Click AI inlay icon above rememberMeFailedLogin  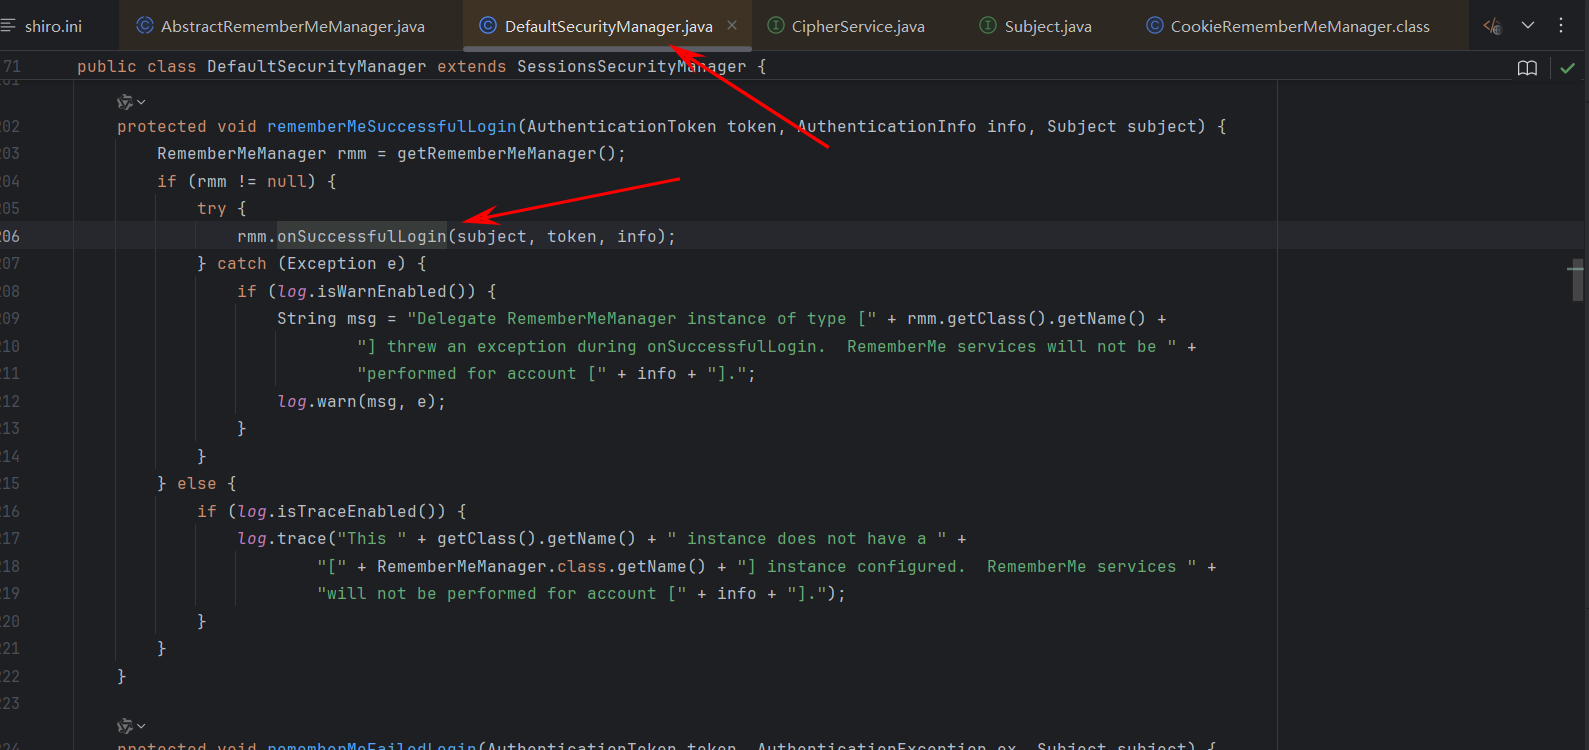click(x=125, y=726)
